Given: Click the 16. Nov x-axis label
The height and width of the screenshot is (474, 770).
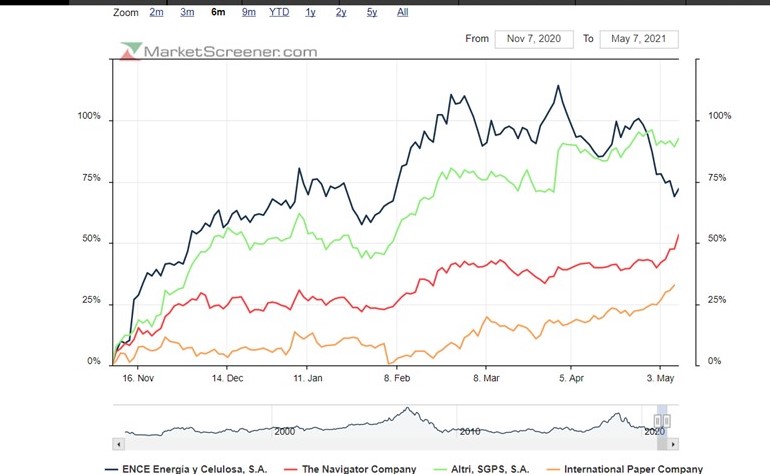Looking at the screenshot, I should point(138,378).
